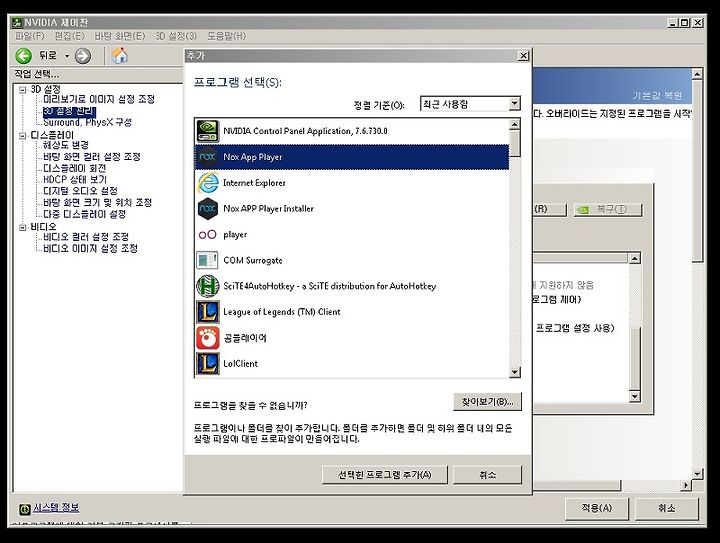Select 바탕 화면 컬러 설정 조정 item
Viewport: 720px width, 543px height.
pyautogui.click(x=92, y=157)
